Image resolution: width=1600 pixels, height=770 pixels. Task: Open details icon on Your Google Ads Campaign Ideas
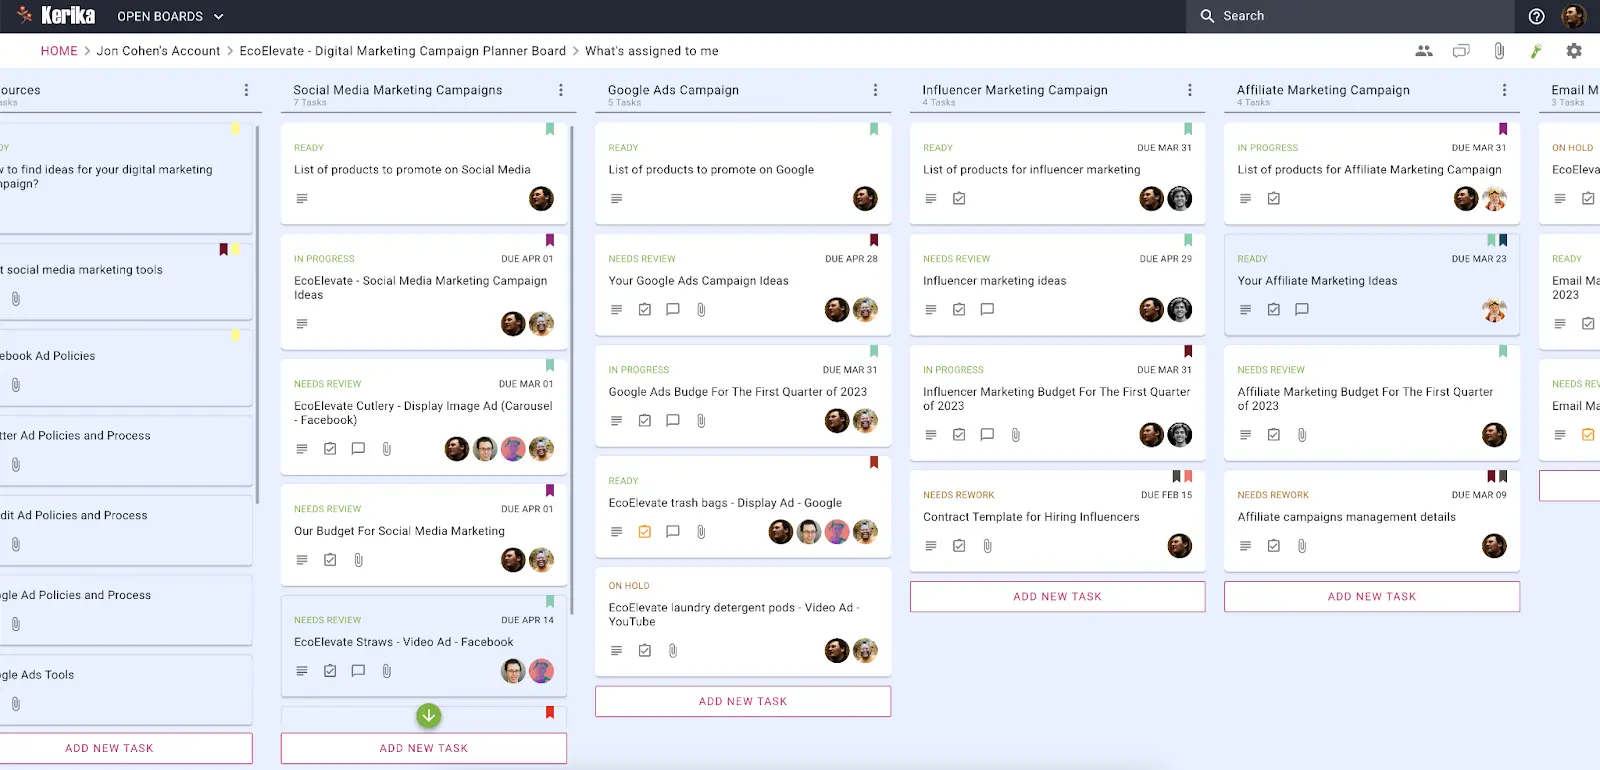click(616, 310)
